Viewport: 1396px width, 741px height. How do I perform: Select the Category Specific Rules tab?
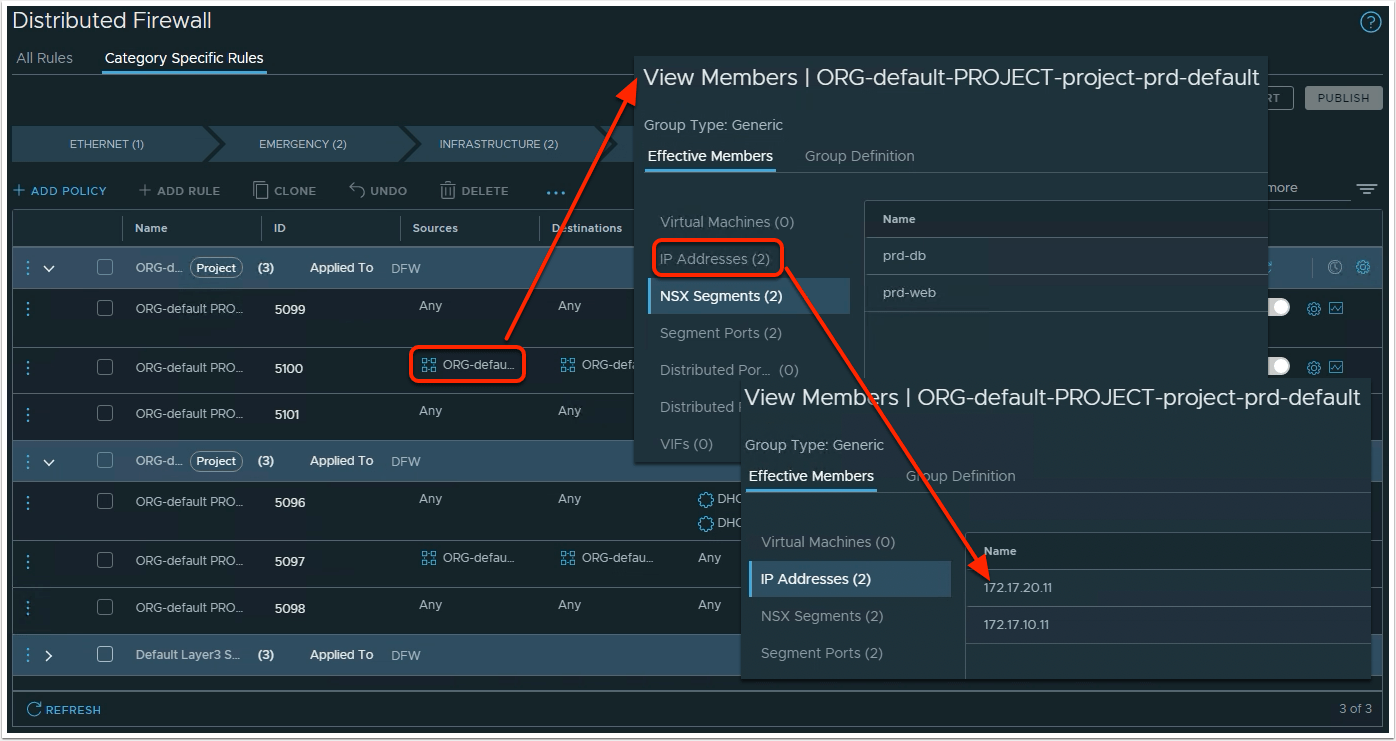coord(184,58)
